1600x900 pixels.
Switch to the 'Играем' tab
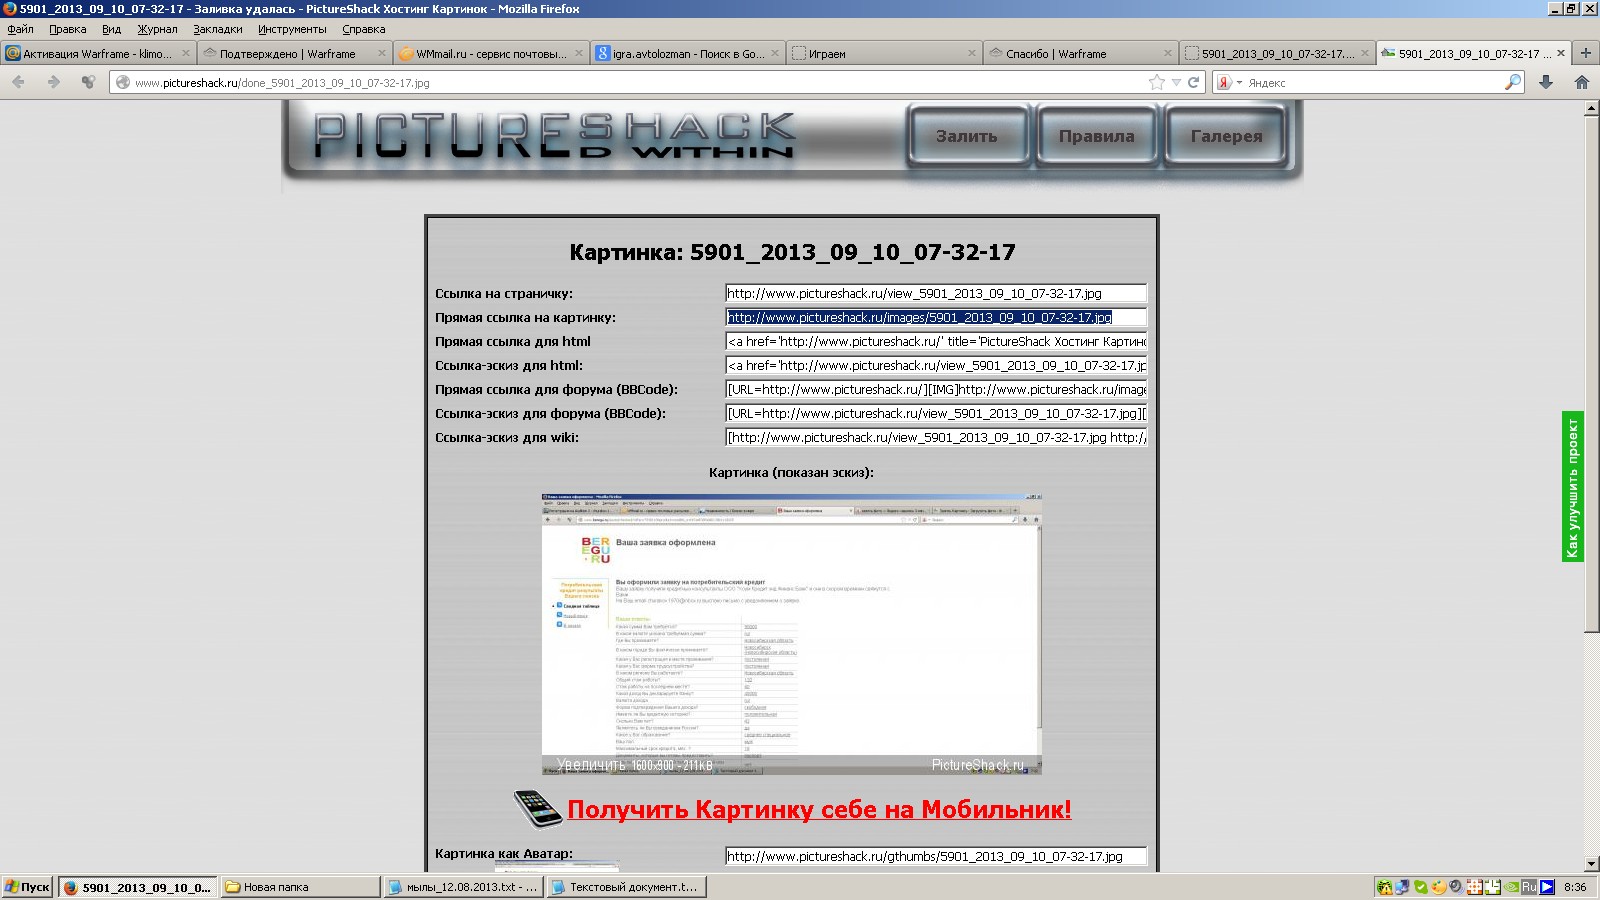pyautogui.click(x=882, y=53)
